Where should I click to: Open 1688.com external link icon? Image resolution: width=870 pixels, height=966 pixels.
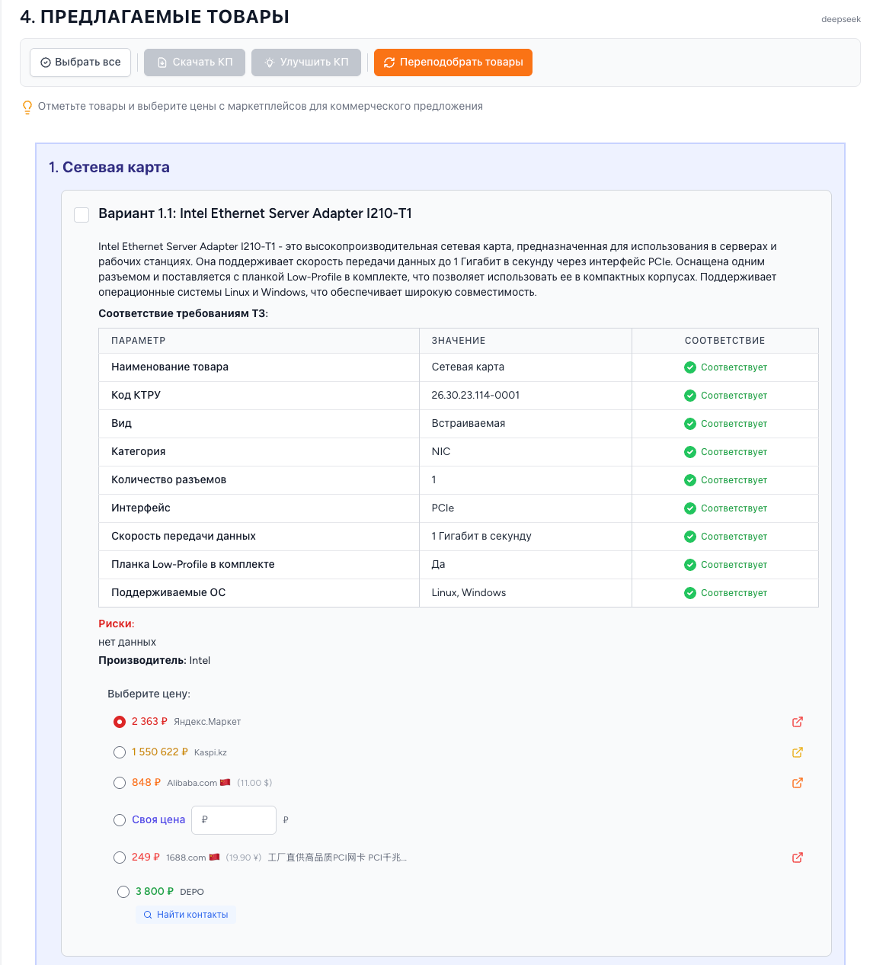point(797,858)
